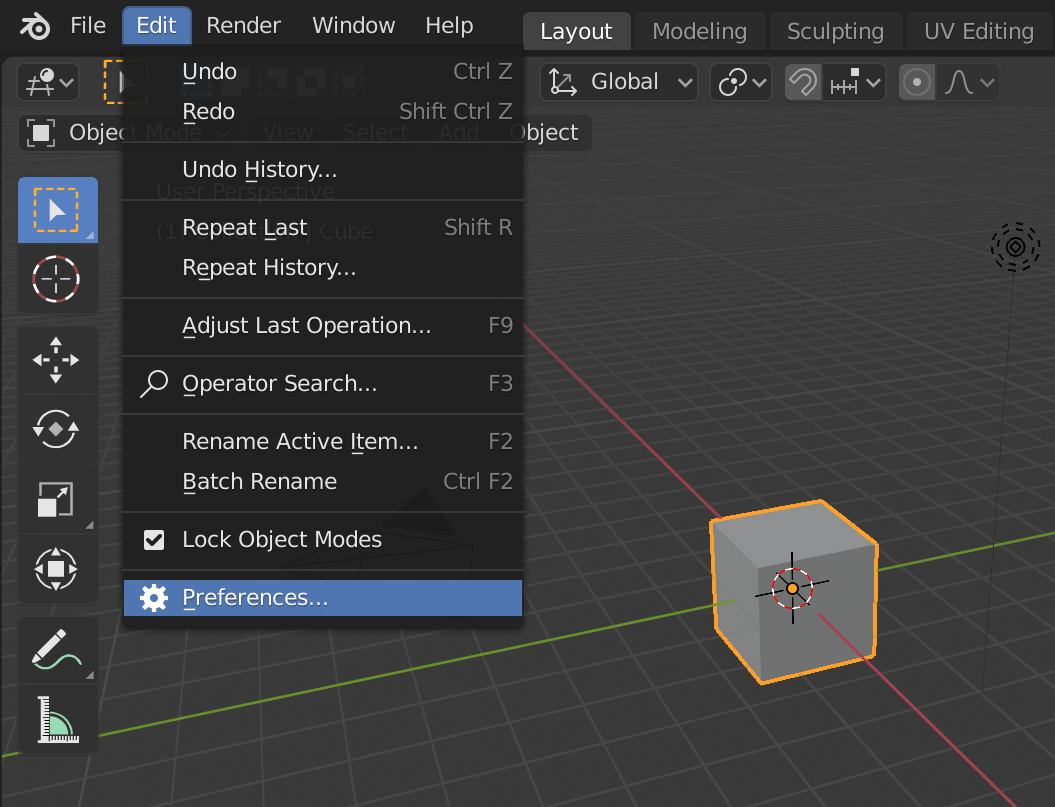
Task: Expand the proportional editing falloff dropdown
Action: [x=966, y=82]
